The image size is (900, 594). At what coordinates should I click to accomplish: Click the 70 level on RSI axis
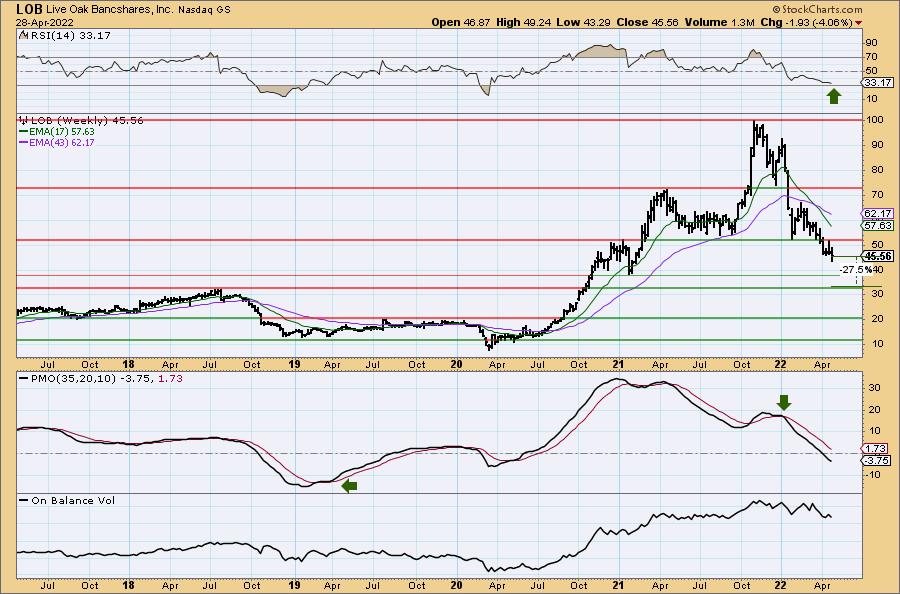pyautogui.click(x=872, y=57)
